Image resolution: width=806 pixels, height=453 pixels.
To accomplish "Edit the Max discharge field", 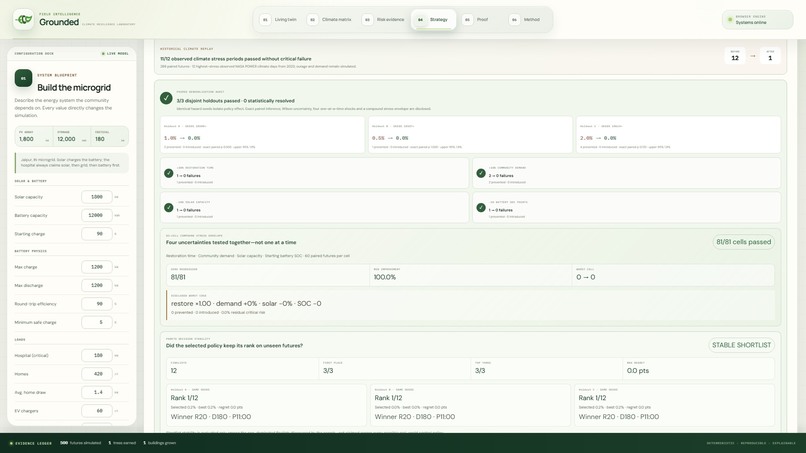I will (x=97, y=285).
